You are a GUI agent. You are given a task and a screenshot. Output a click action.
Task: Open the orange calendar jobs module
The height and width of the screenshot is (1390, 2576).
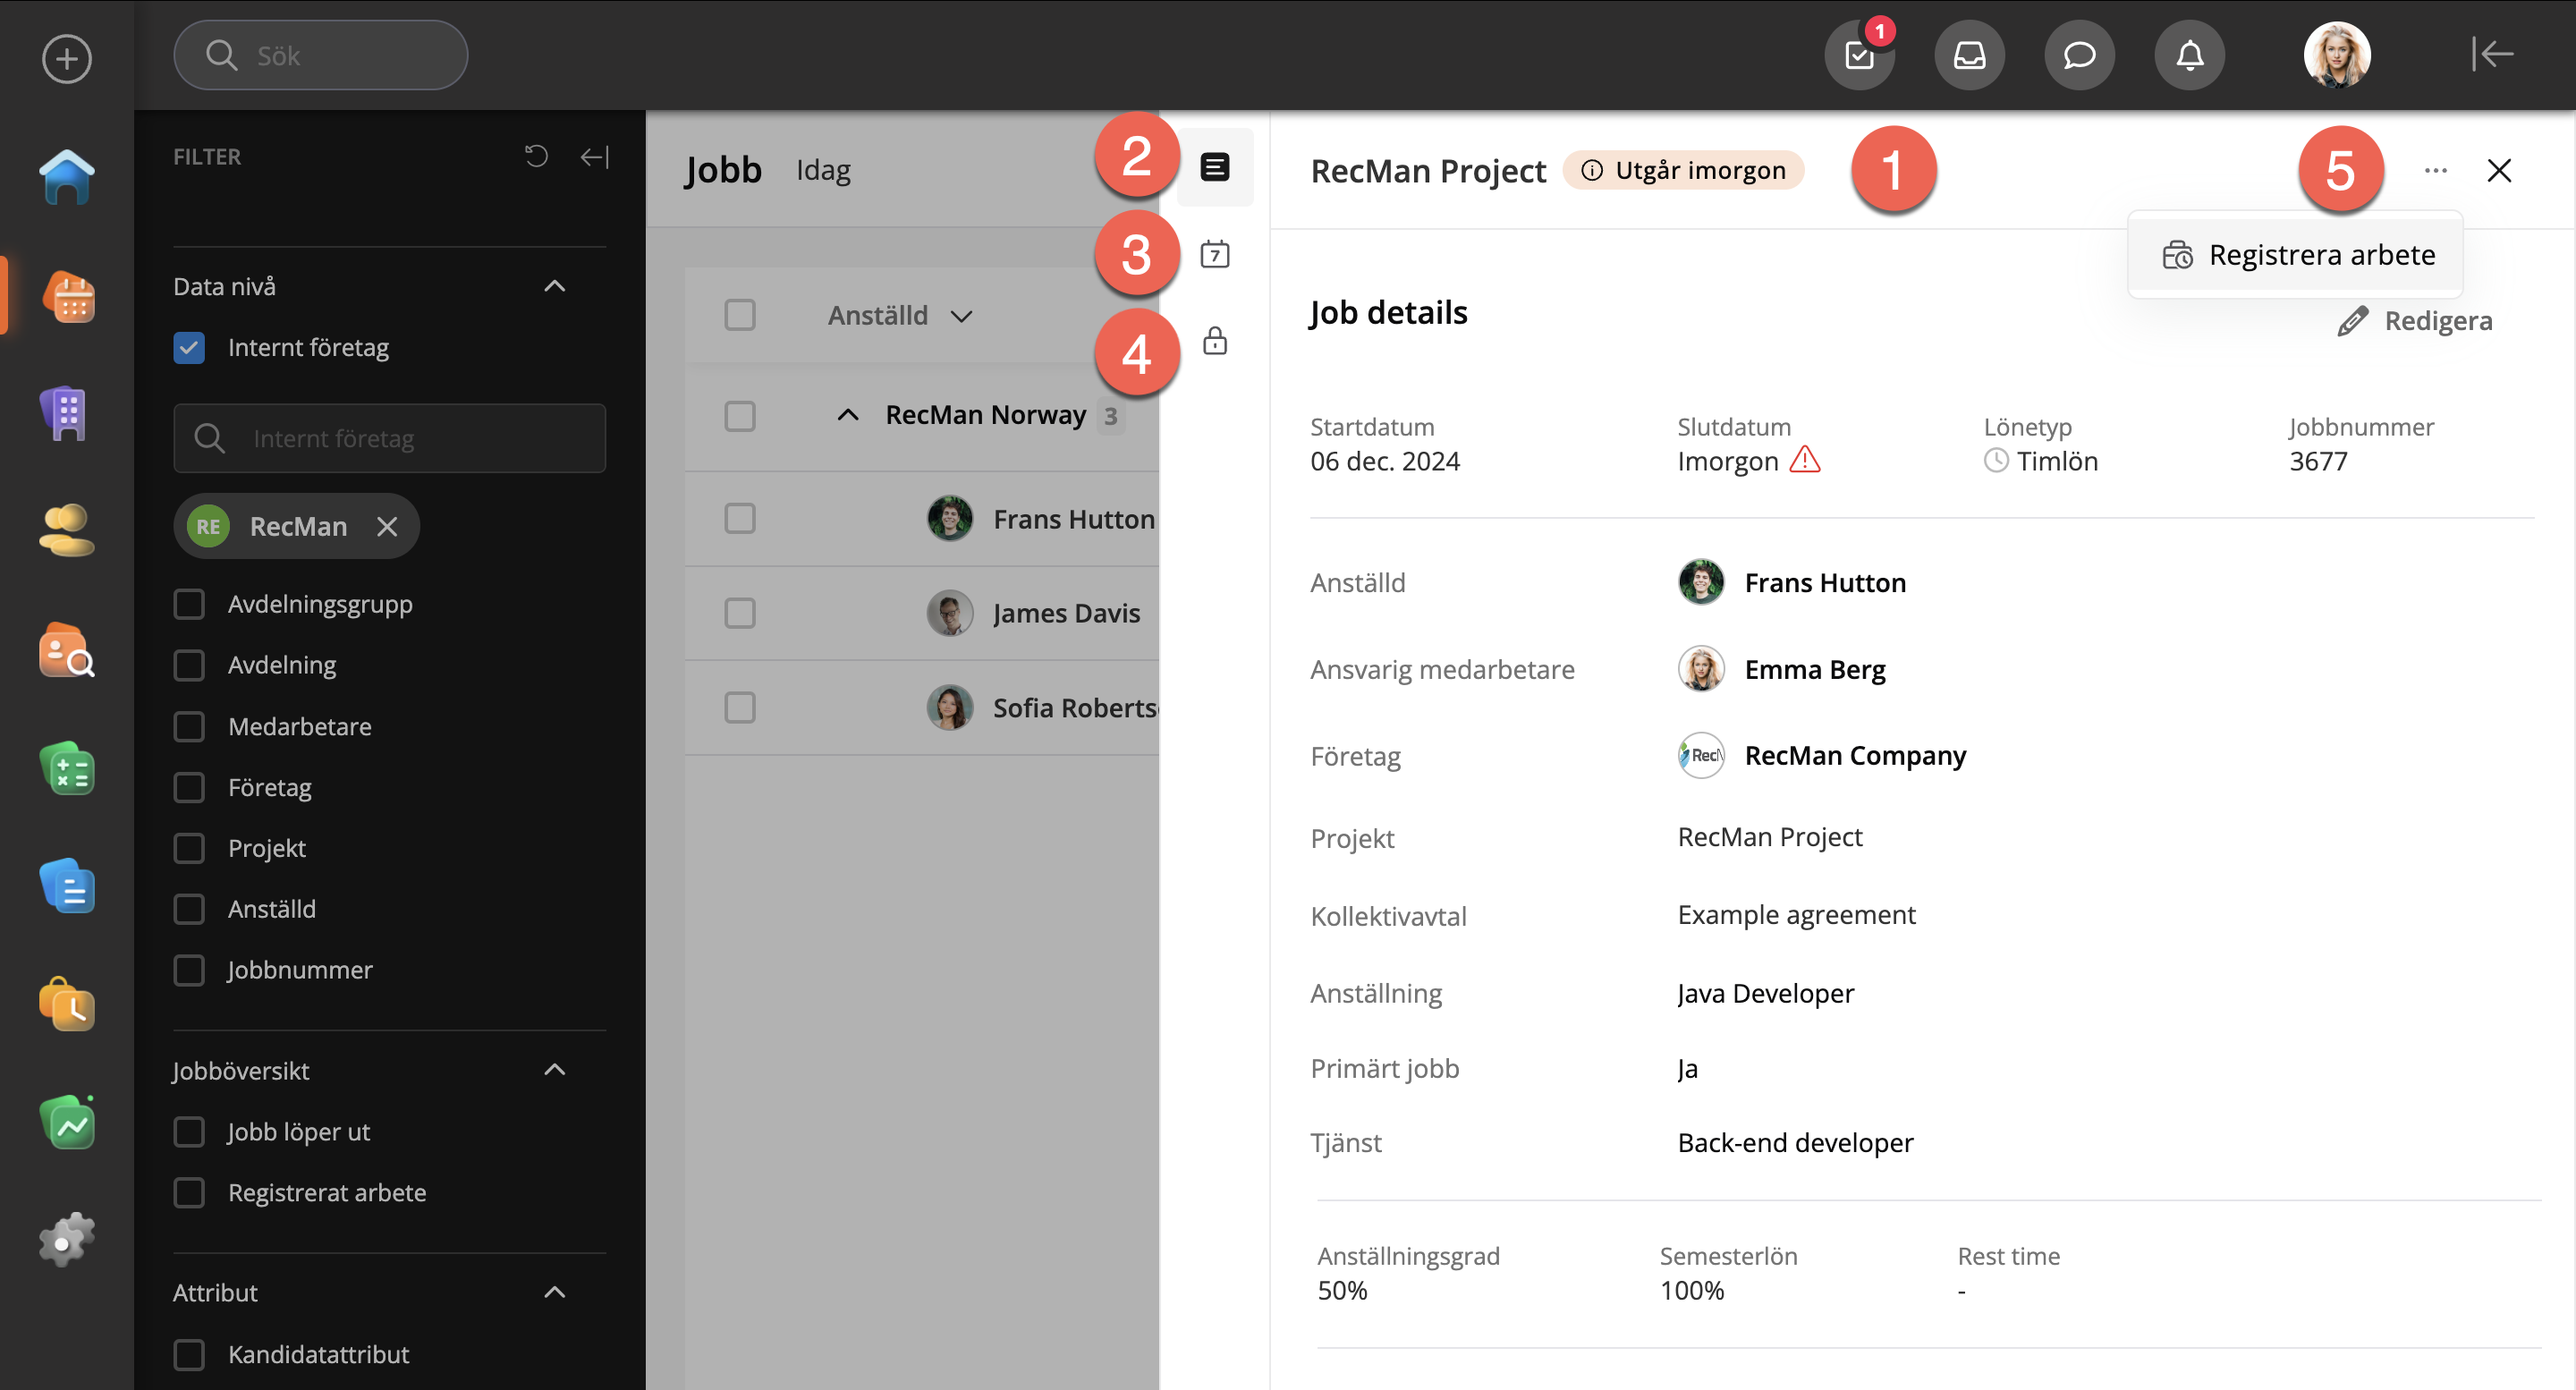coord(67,297)
